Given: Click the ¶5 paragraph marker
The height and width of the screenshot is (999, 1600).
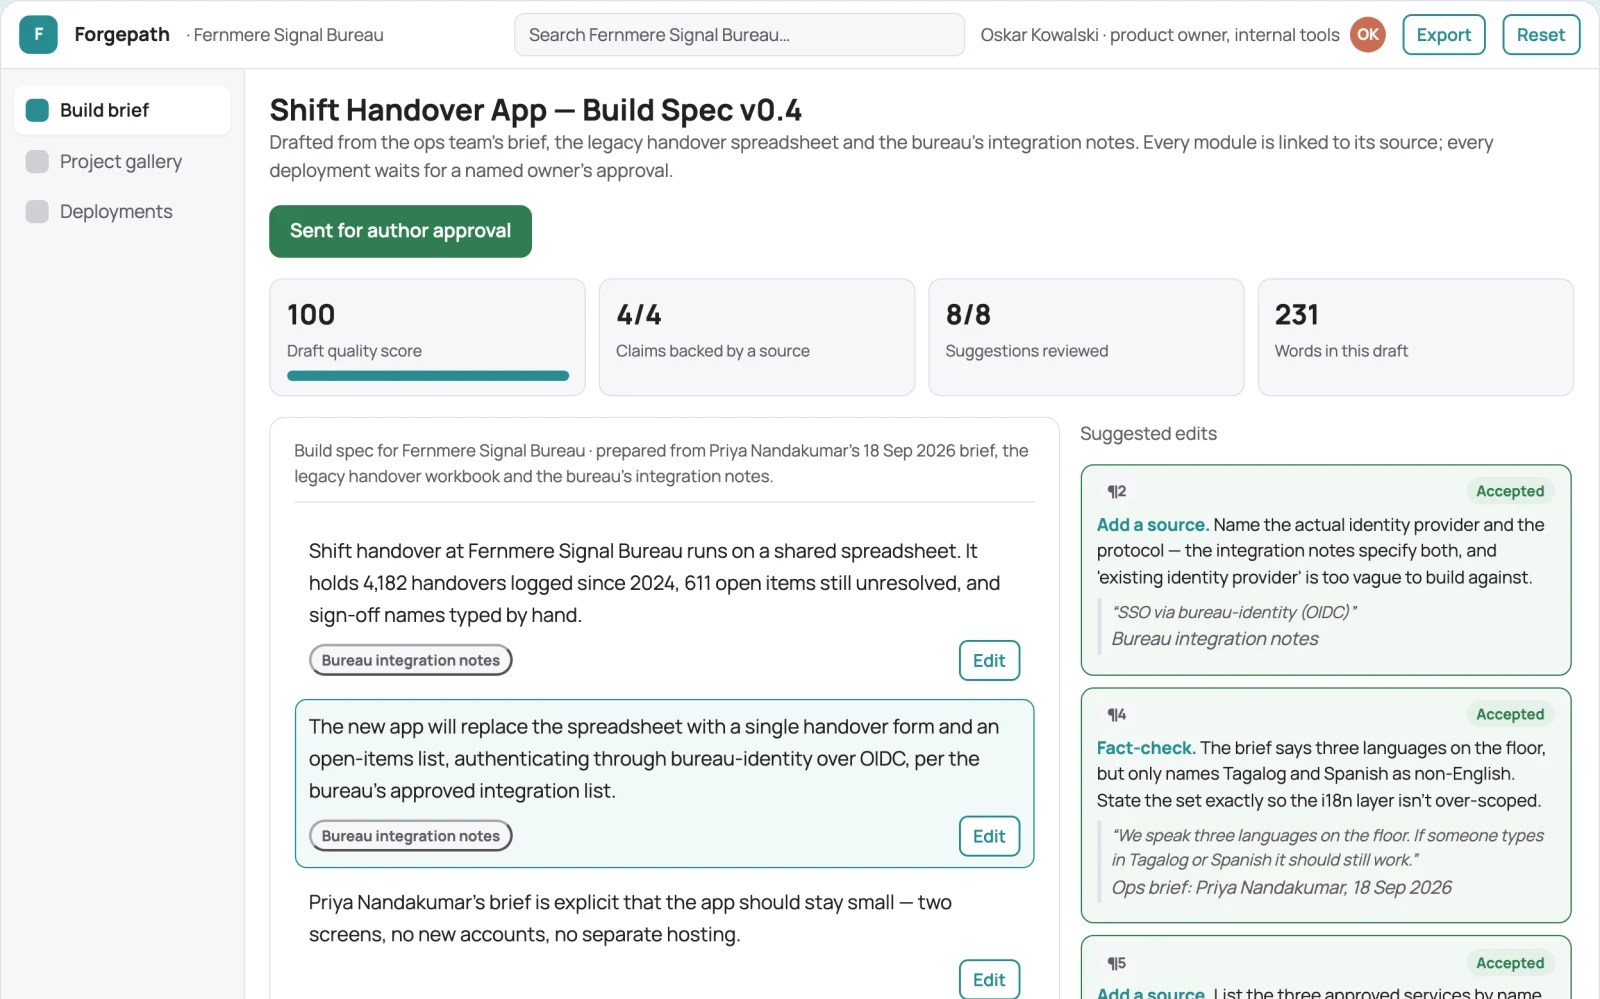Looking at the screenshot, I should coord(1117,963).
